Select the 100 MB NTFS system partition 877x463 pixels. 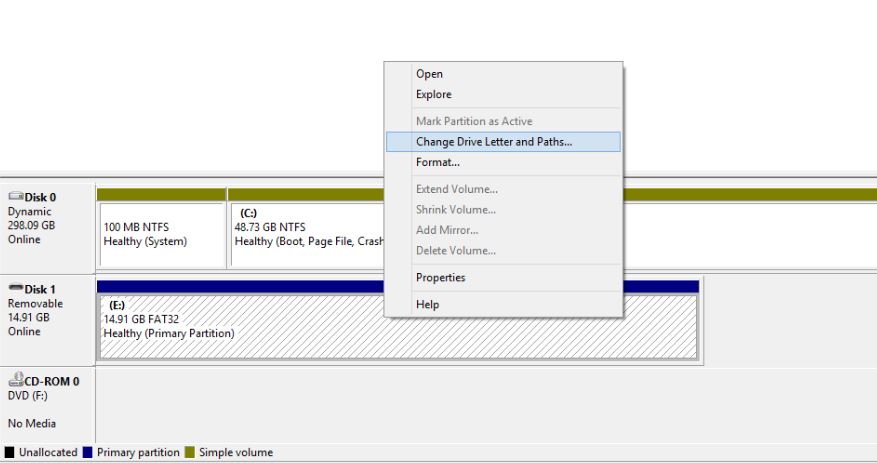(161, 234)
